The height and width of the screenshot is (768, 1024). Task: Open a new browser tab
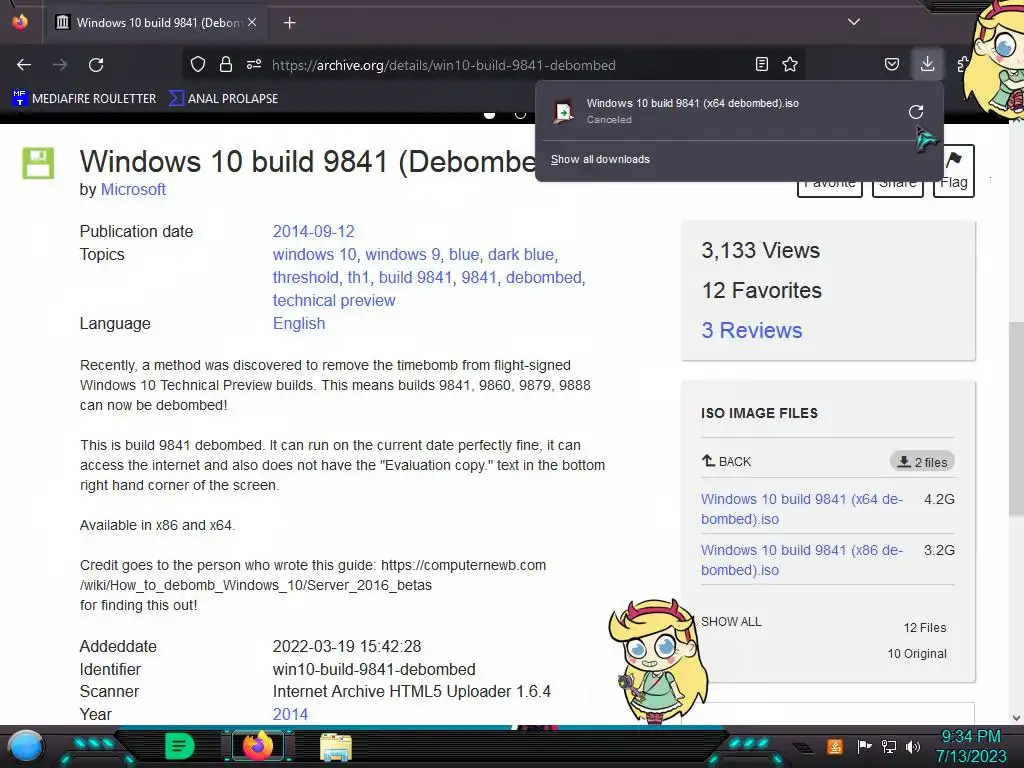pos(289,23)
